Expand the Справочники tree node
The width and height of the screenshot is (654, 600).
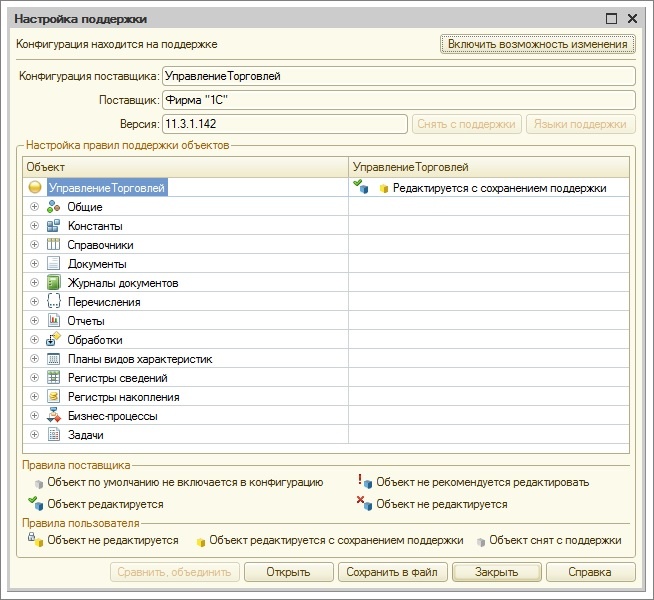point(35,244)
